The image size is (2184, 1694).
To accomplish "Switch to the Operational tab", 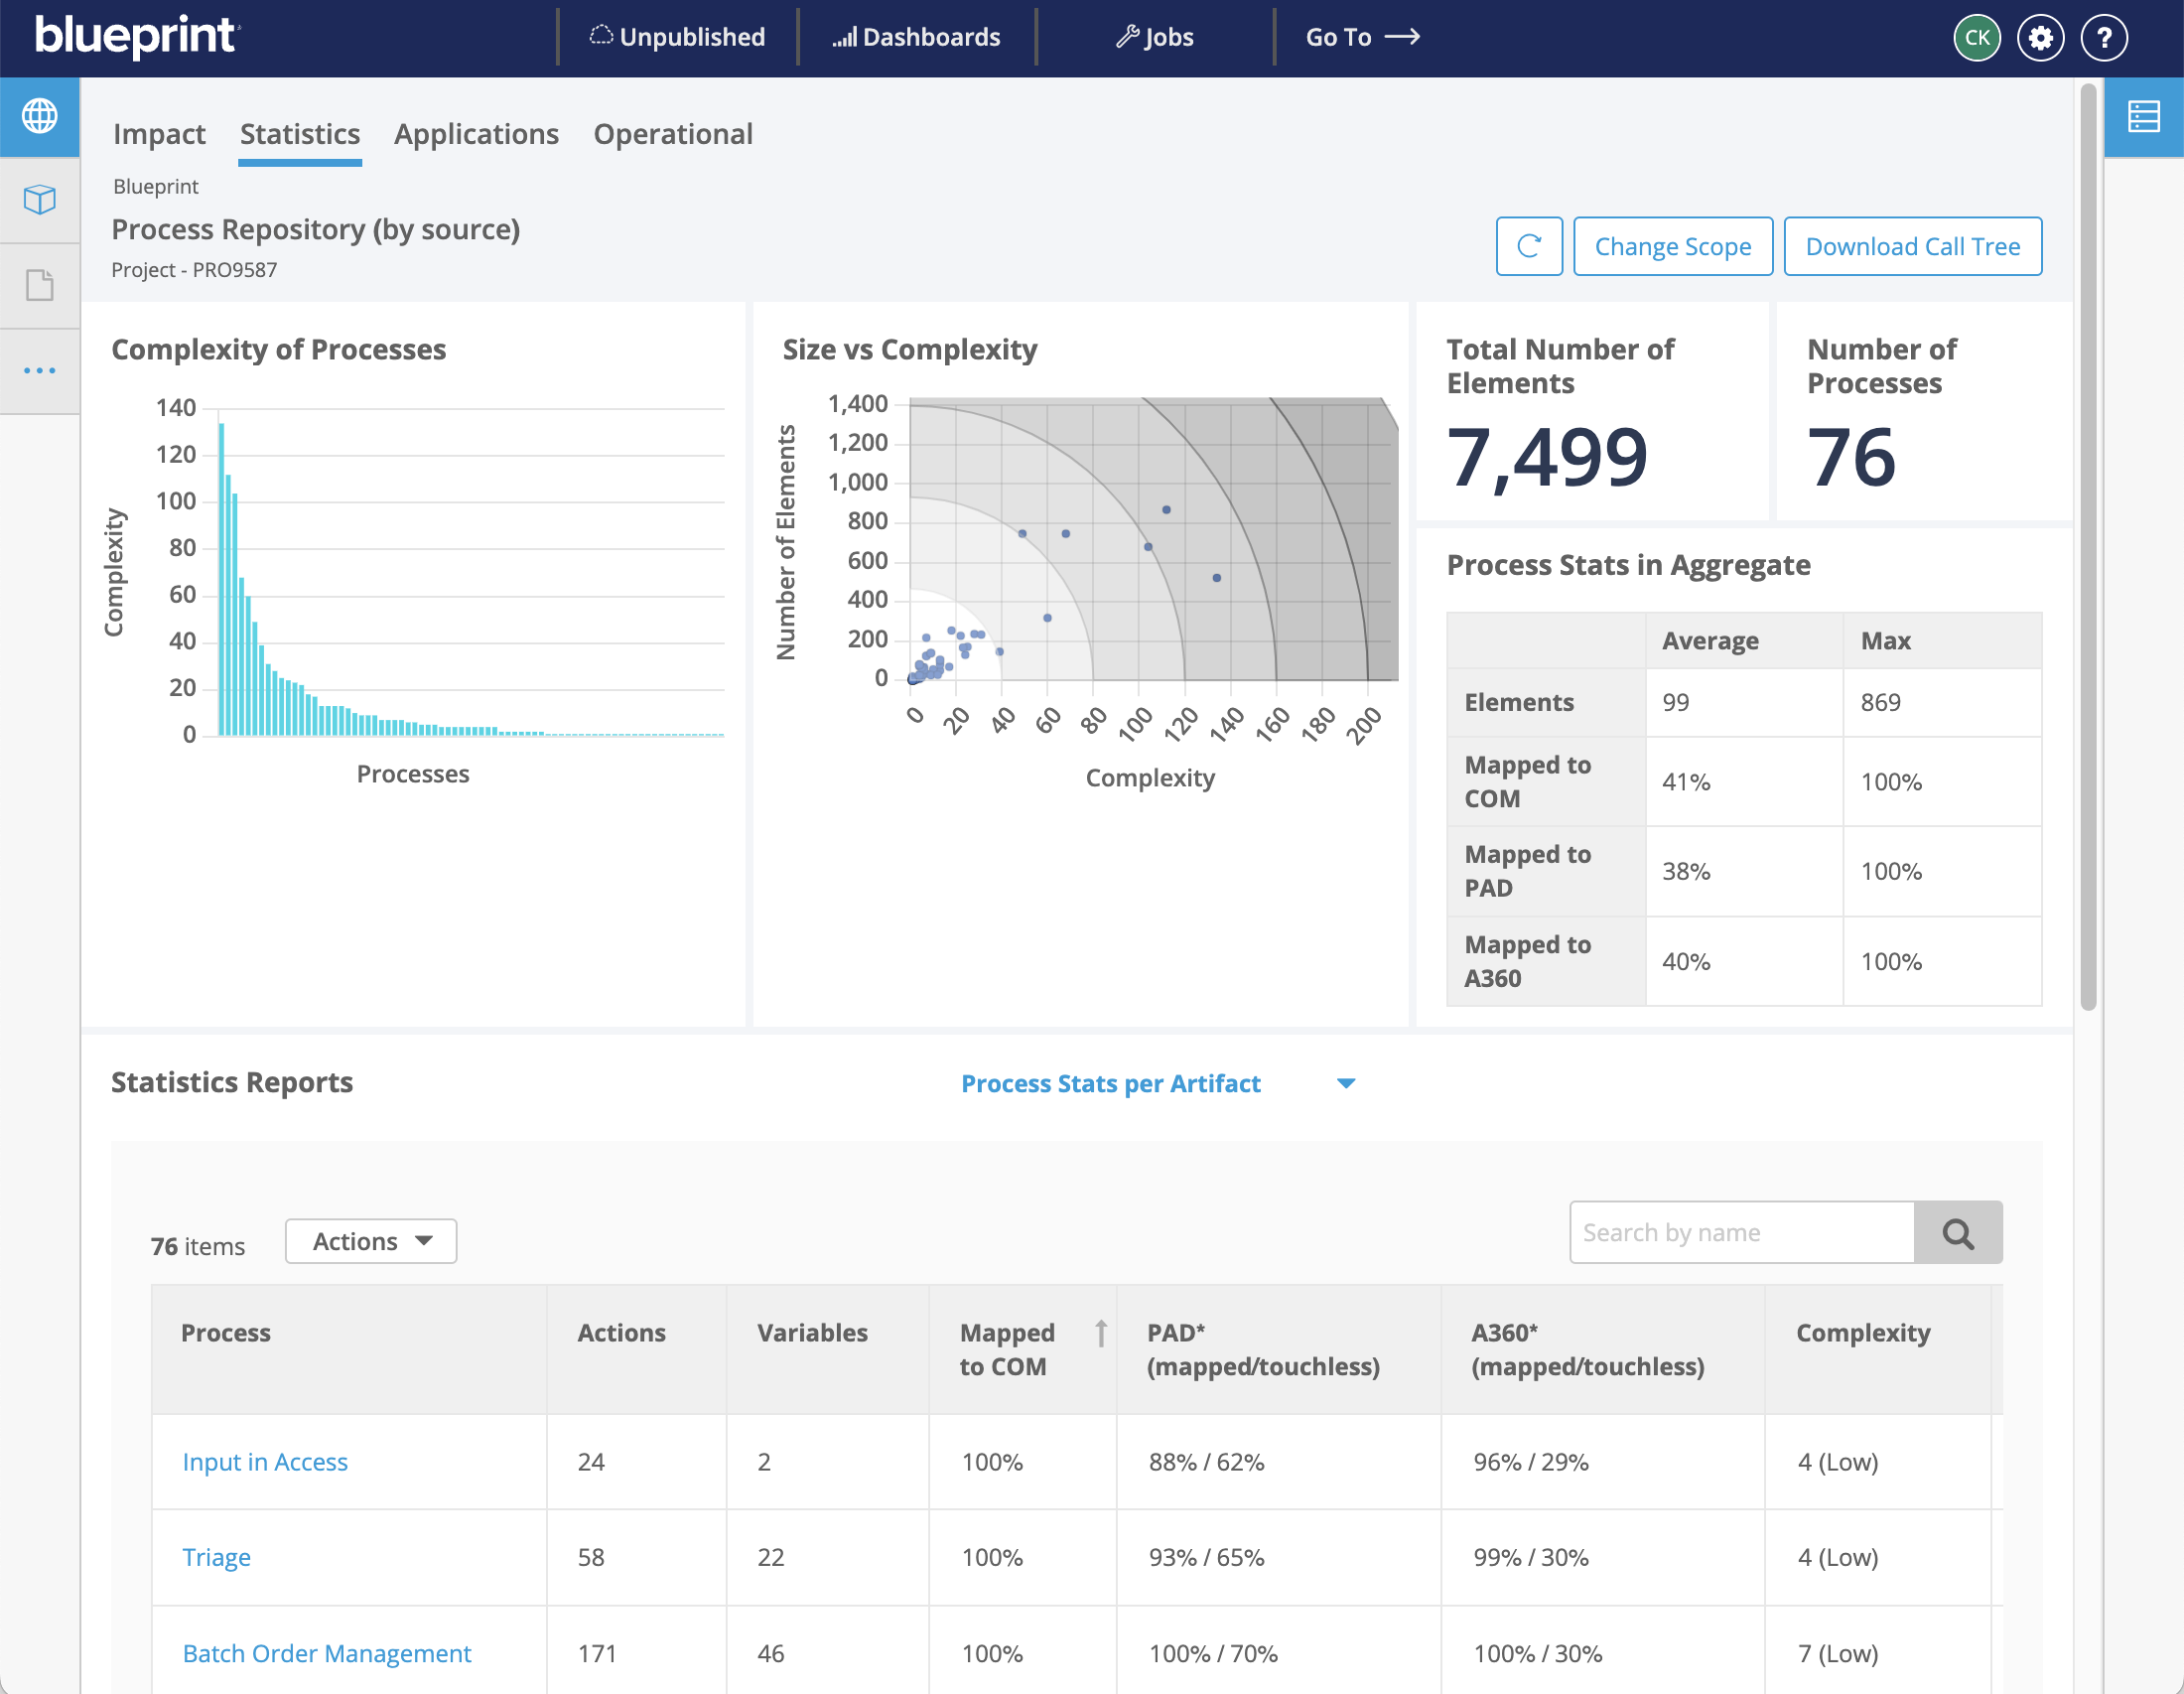I will (x=673, y=134).
